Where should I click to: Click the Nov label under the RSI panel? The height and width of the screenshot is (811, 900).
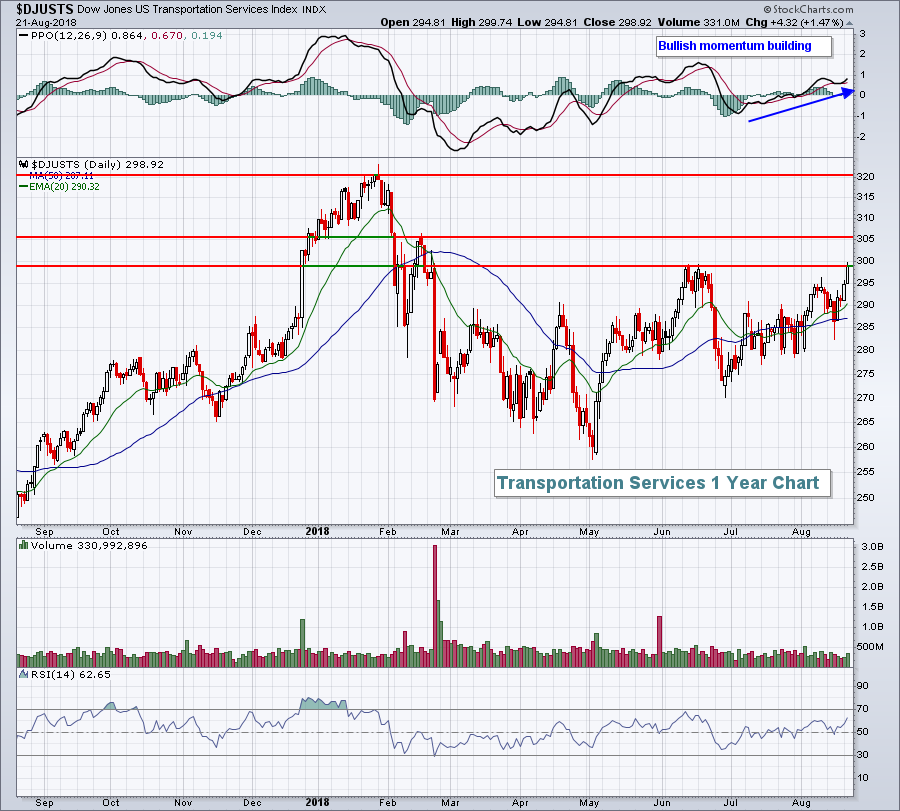183,802
